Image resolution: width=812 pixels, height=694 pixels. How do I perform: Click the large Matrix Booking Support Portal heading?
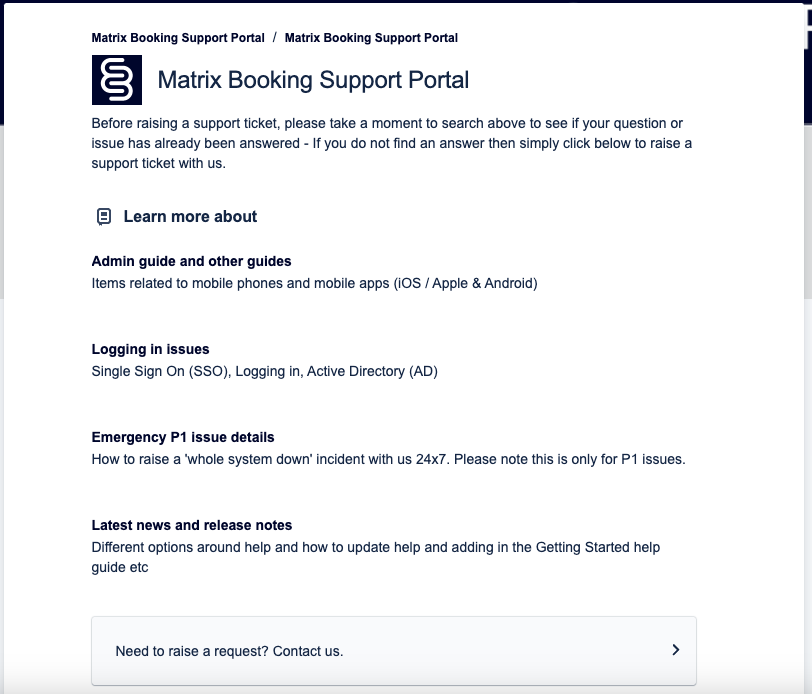tap(313, 80)
